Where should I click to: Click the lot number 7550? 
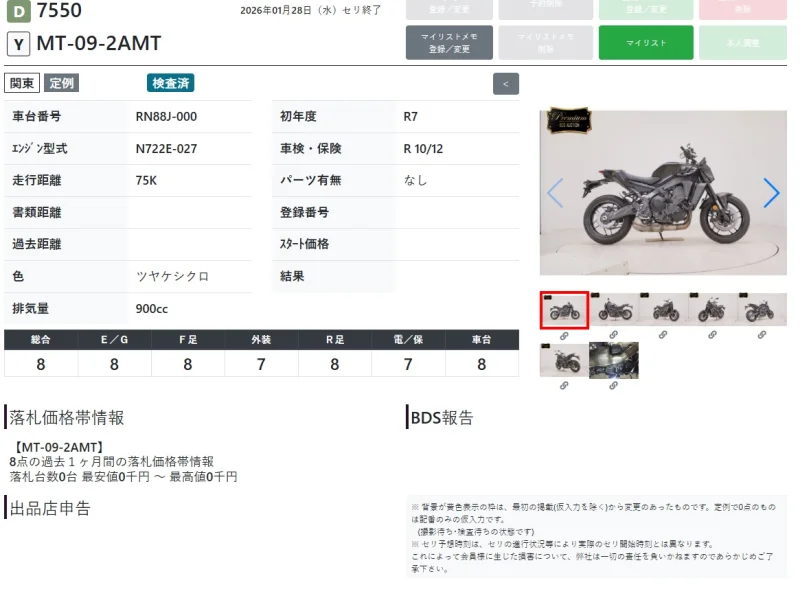(59, 10)
